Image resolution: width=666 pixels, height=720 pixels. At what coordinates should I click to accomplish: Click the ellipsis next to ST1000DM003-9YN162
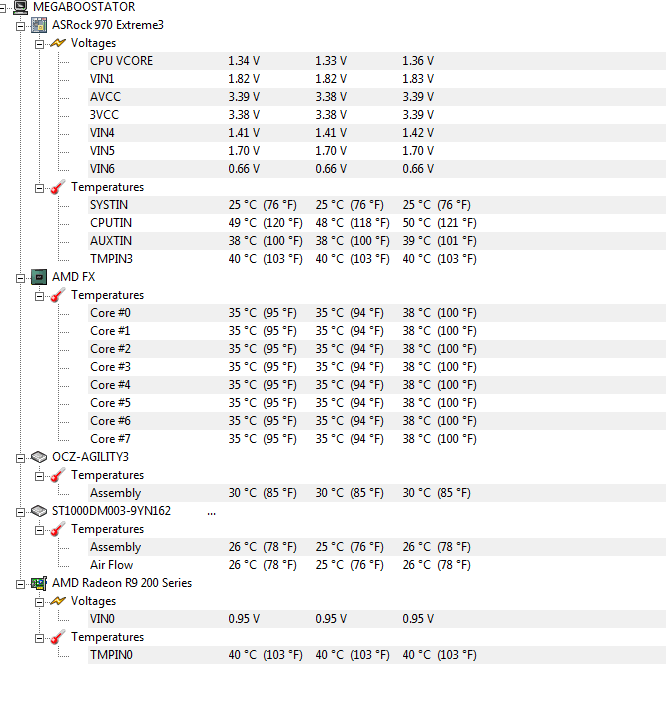click(x=211, y=514)
